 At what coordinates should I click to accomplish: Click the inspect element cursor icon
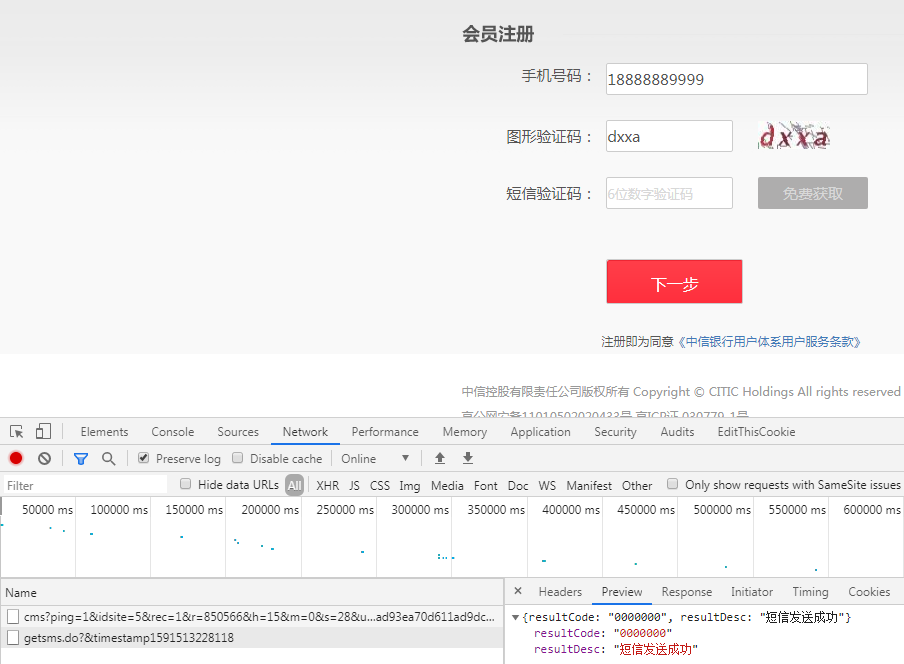pos(16,431)
